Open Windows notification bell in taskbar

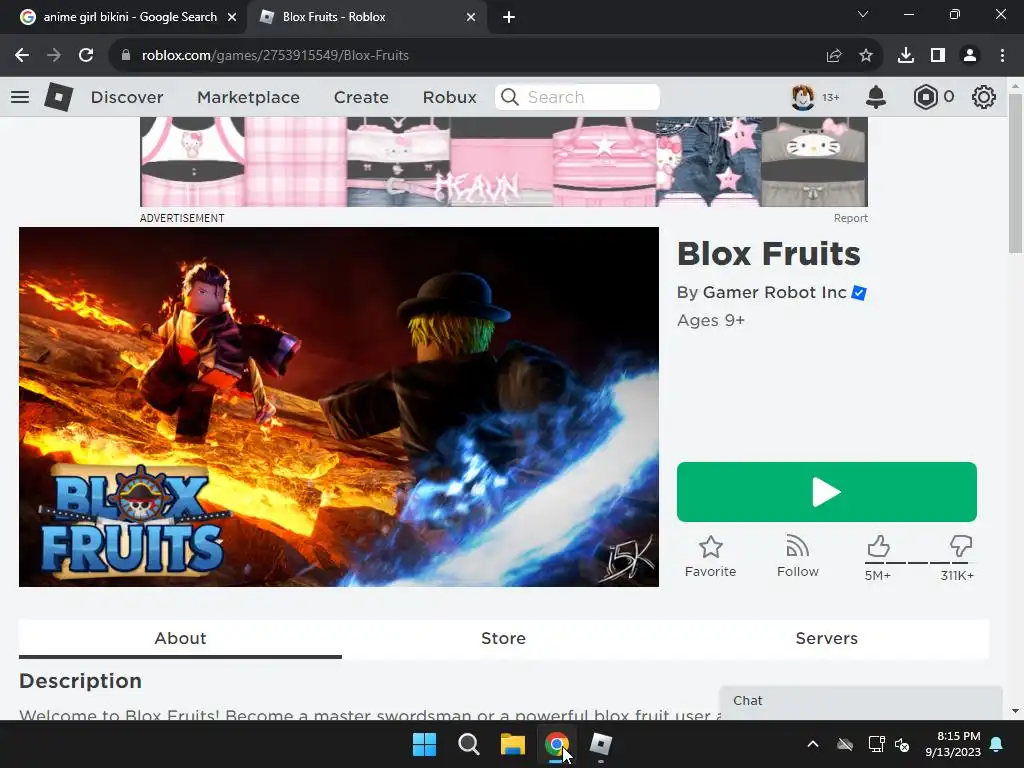click(997, 744)
